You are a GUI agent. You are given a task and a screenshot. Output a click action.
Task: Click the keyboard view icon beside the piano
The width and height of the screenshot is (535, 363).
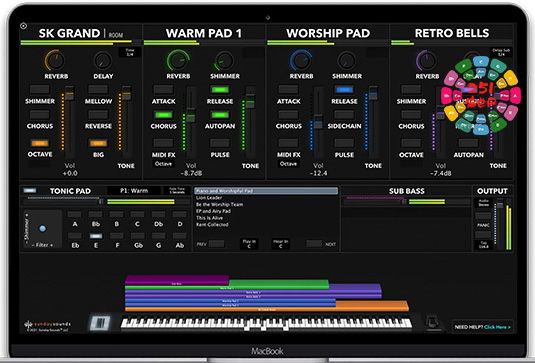(100, 323)
